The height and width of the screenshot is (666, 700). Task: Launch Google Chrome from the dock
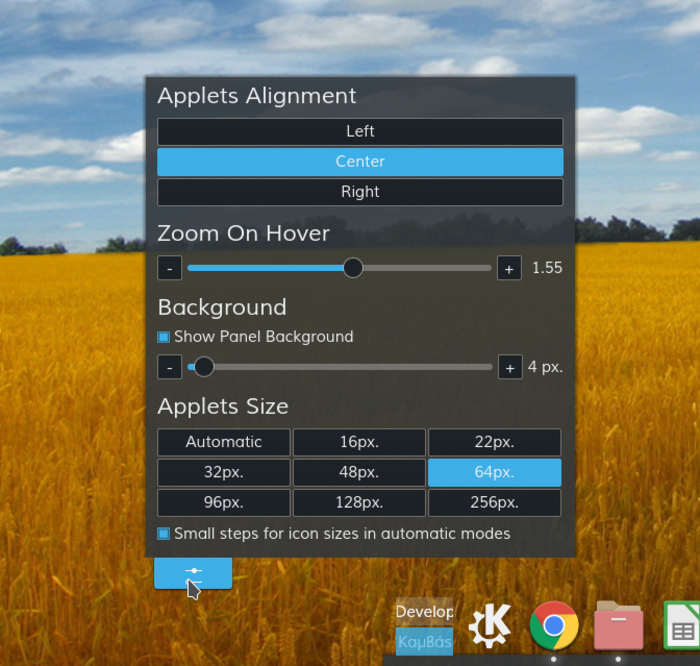[x=554, y=625]
